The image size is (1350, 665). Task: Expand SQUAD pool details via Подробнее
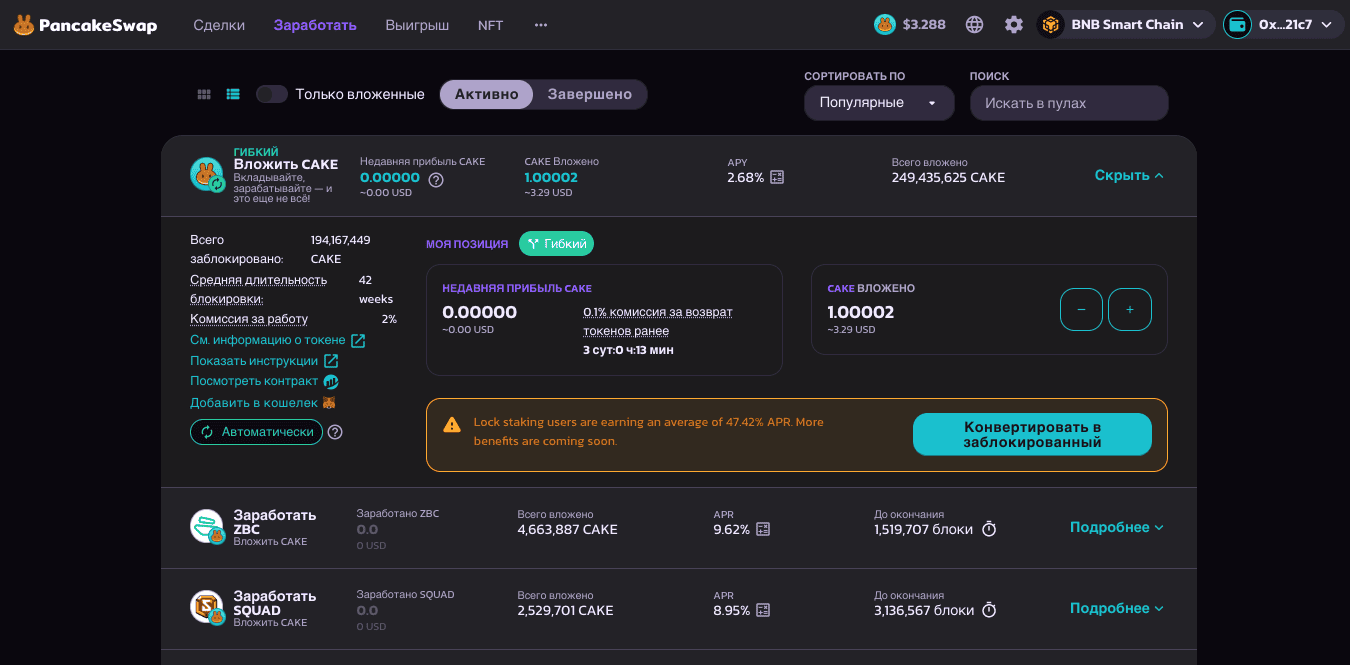click(1116, 608)
